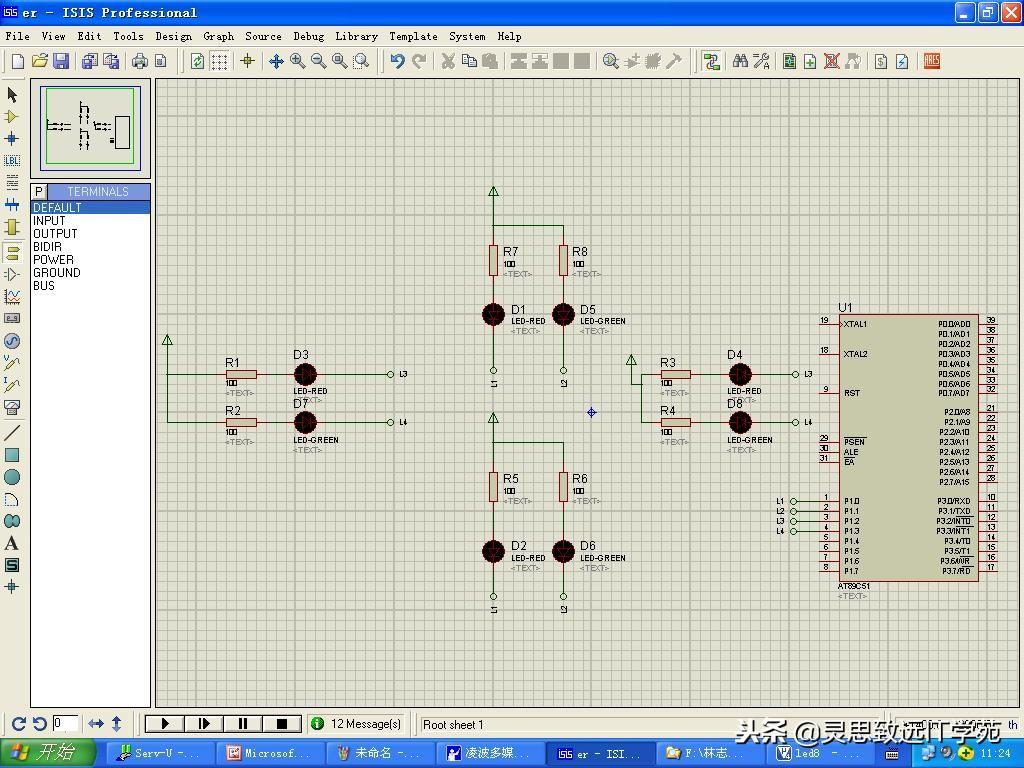Image resolution: width=1024 pixels, height=768 pixels.
Task: Open the Debug menu
Action: click(308, 36)
